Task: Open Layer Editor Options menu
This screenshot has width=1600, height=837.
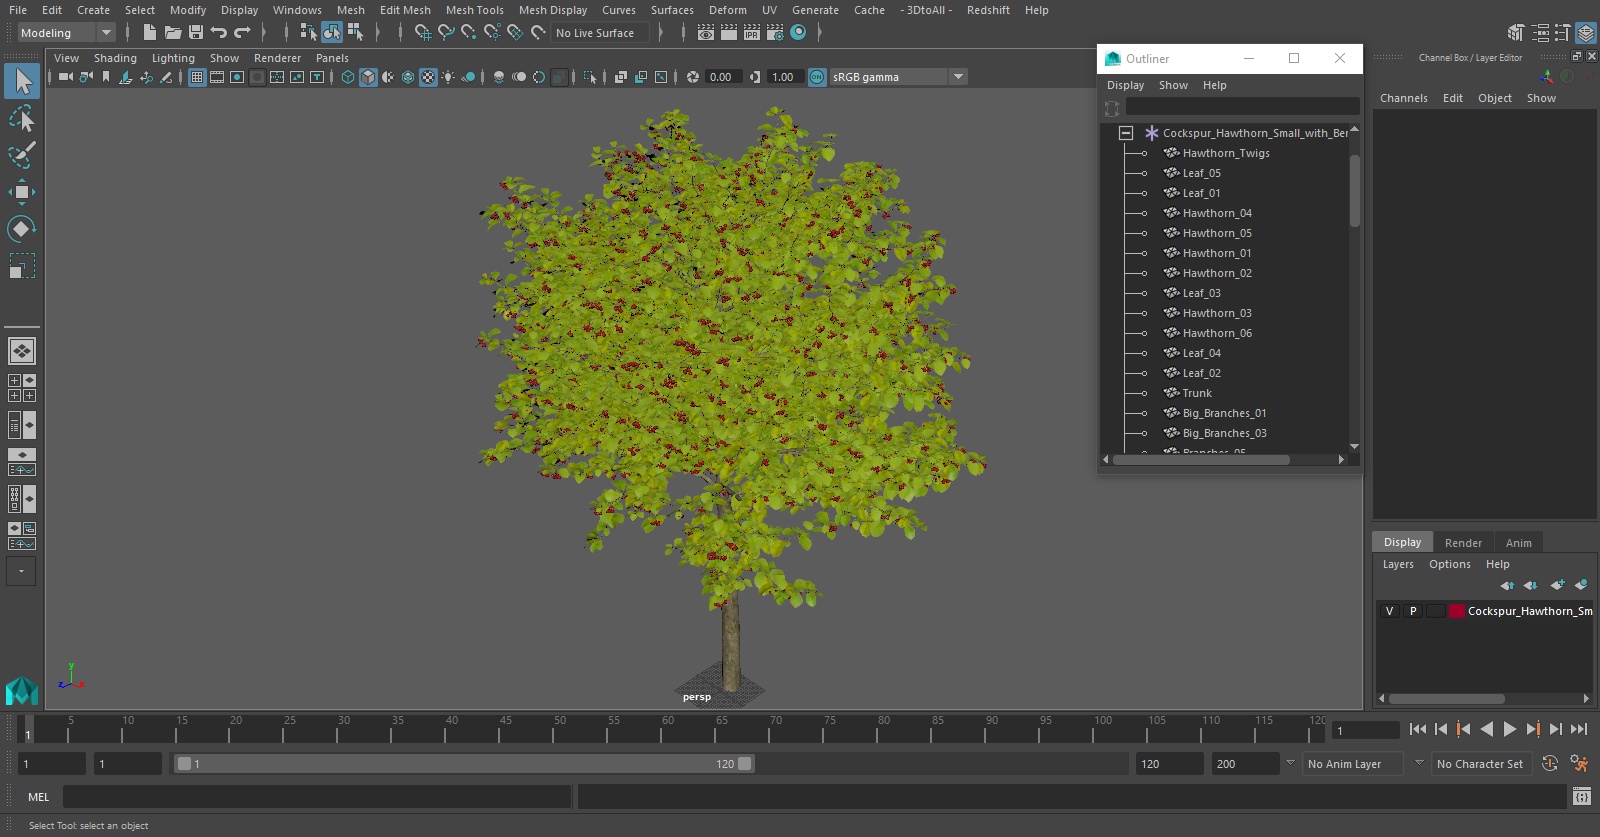Action: coord(1449,564)
